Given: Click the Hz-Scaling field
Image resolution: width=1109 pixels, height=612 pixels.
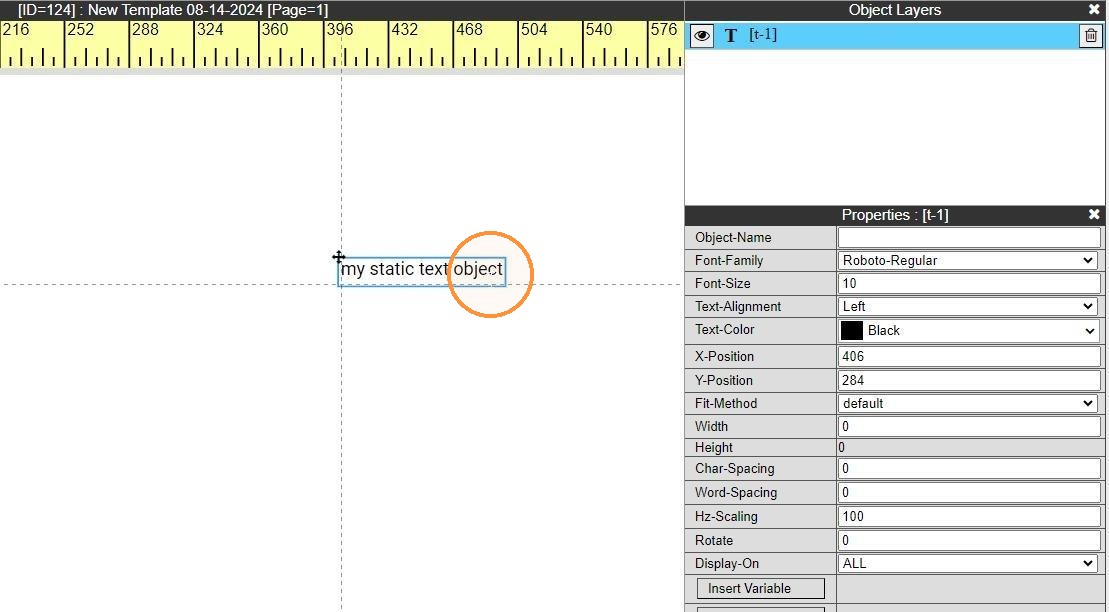Looking at the screenshot, I should (969, 516).
